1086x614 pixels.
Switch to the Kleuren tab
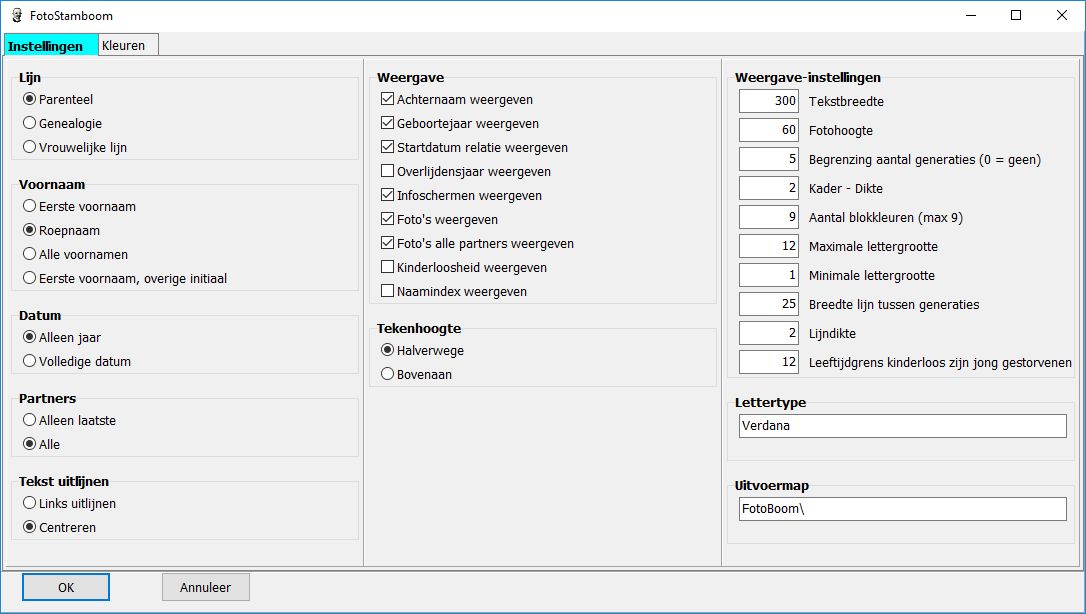[x=123, y=45]
